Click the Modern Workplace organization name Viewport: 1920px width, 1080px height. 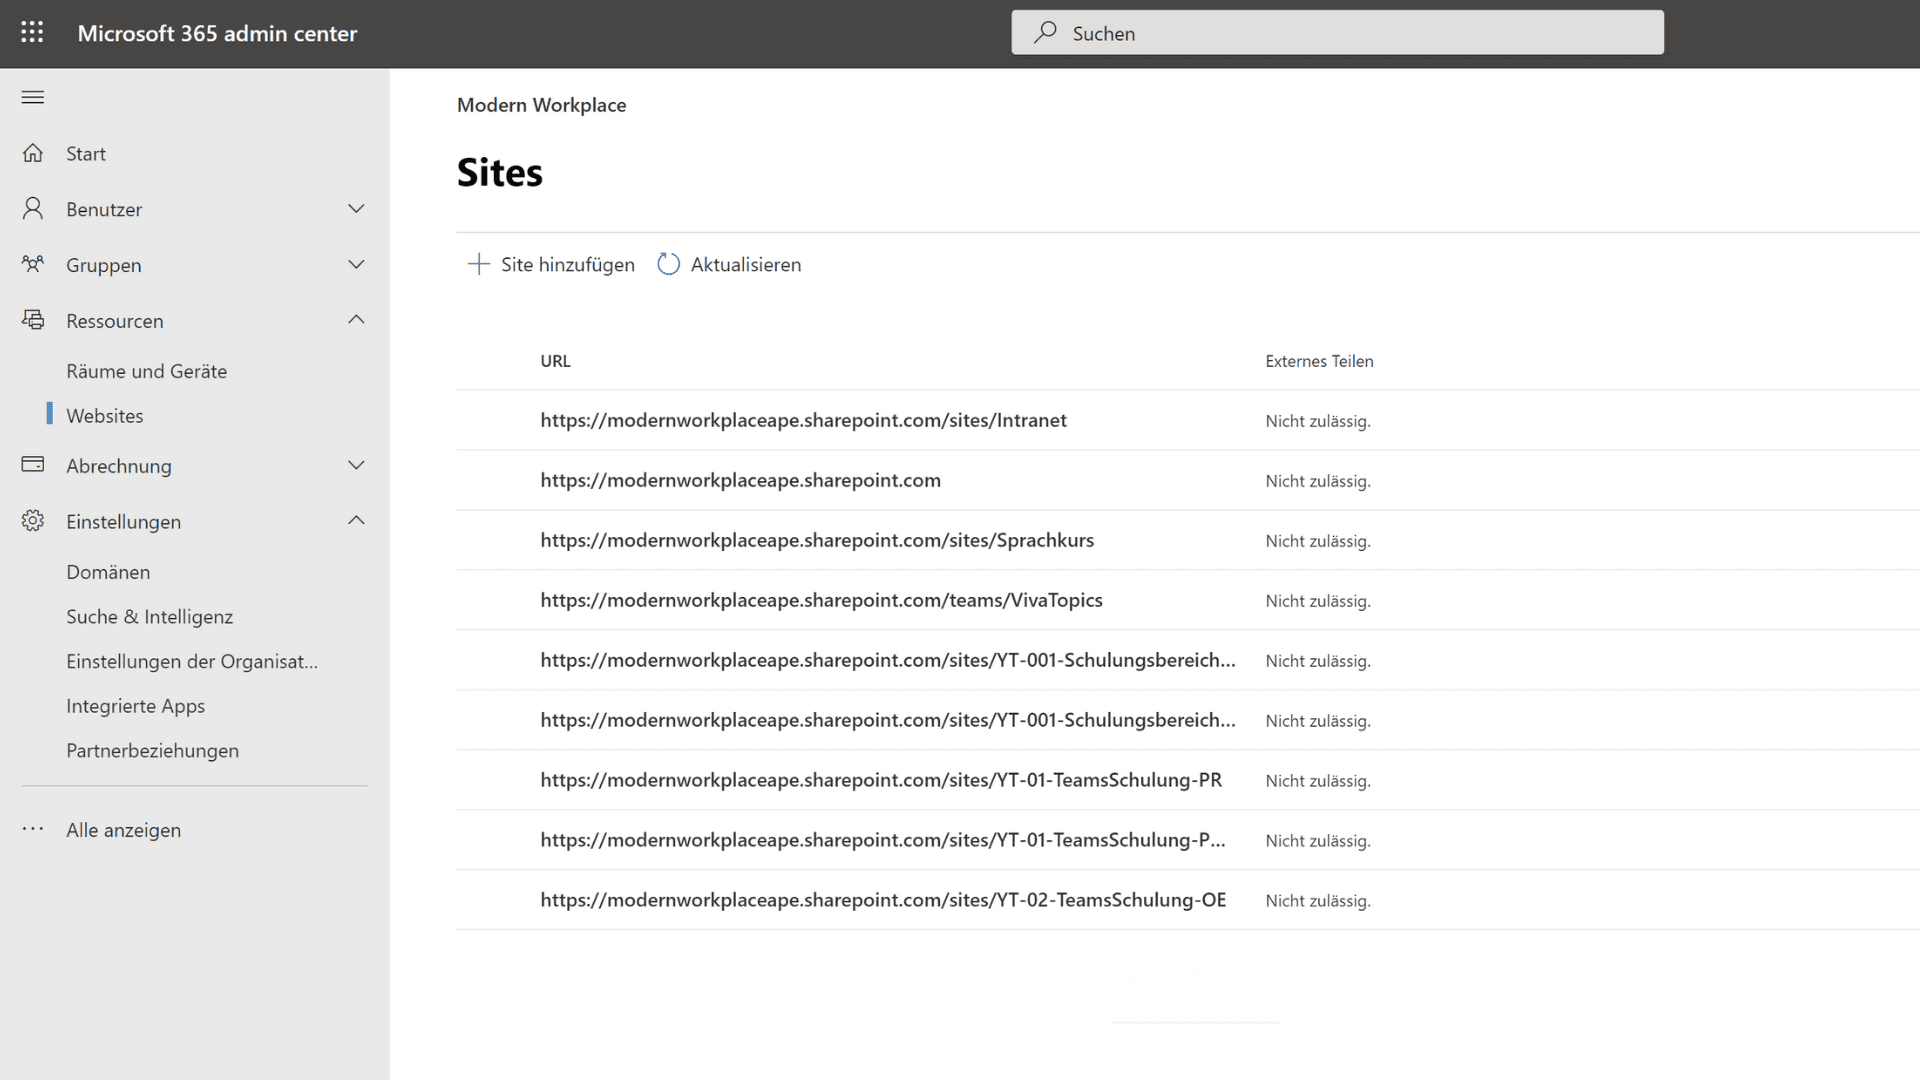(x=541, y=105)
